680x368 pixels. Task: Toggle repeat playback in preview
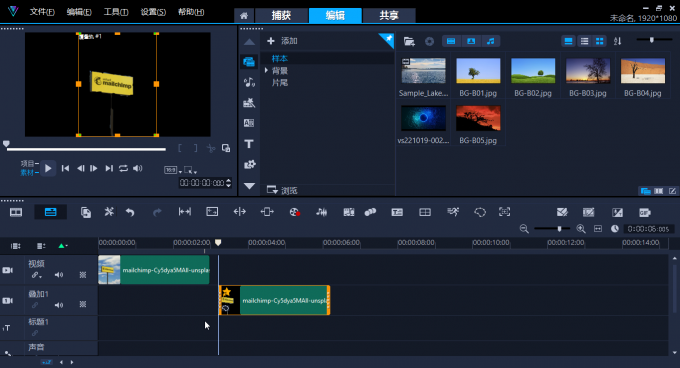click(x=124, y=168)
